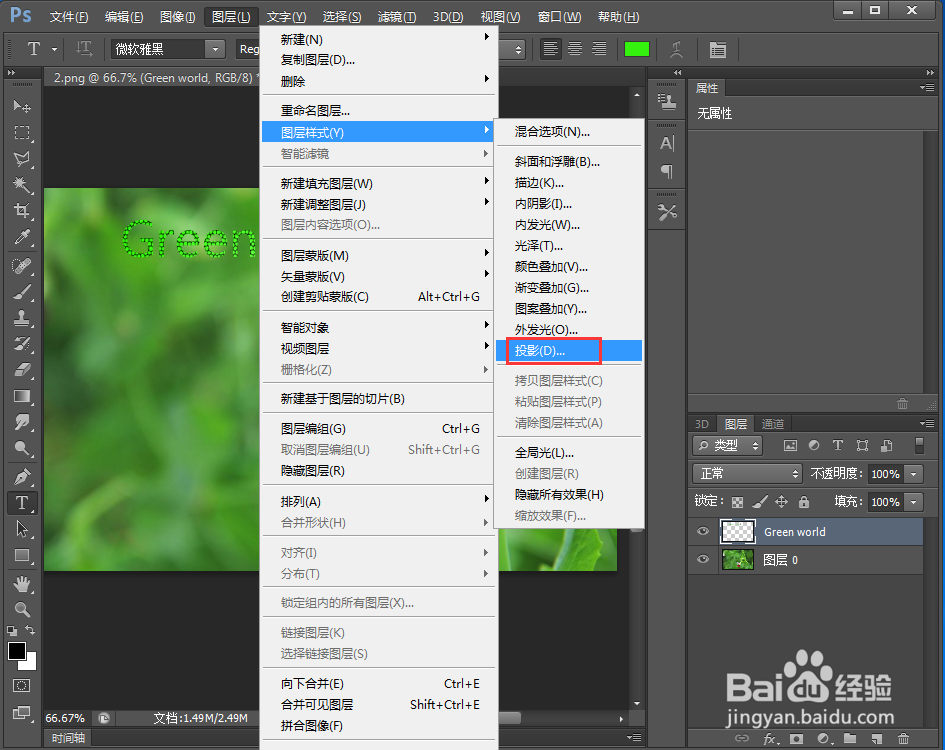
Task: Select the Horizontal Type tool
Action: pos(22,503)
